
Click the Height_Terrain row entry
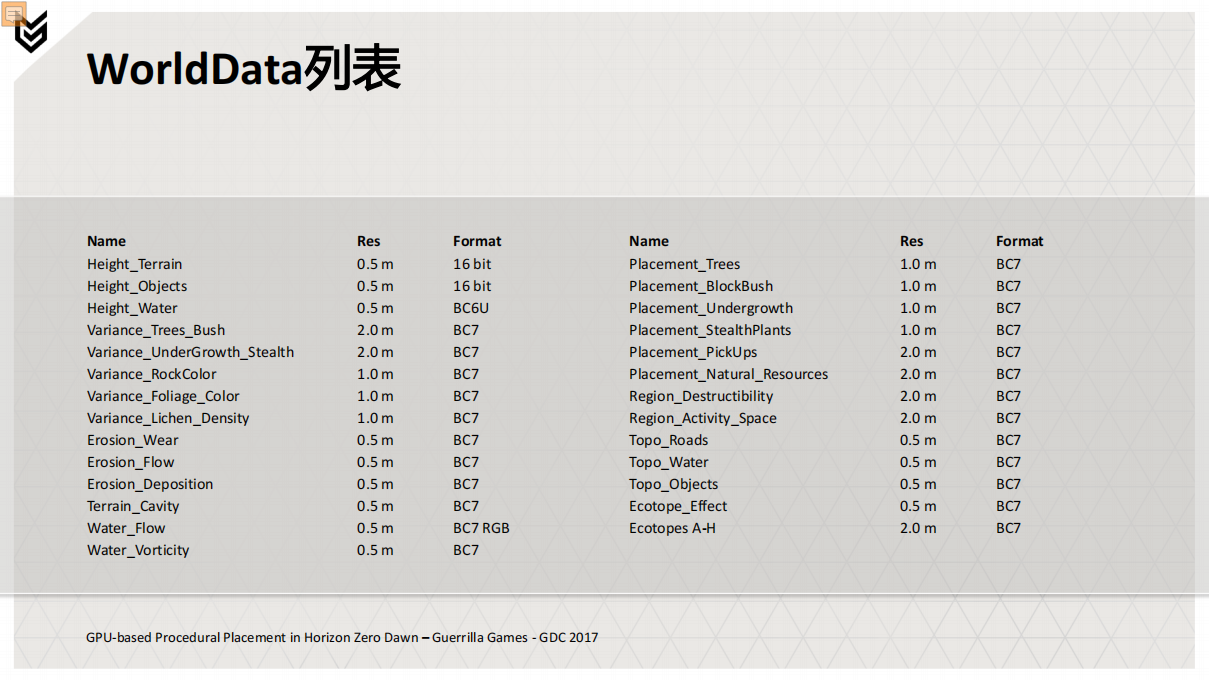pyautogui.click(x=134, y=264)
